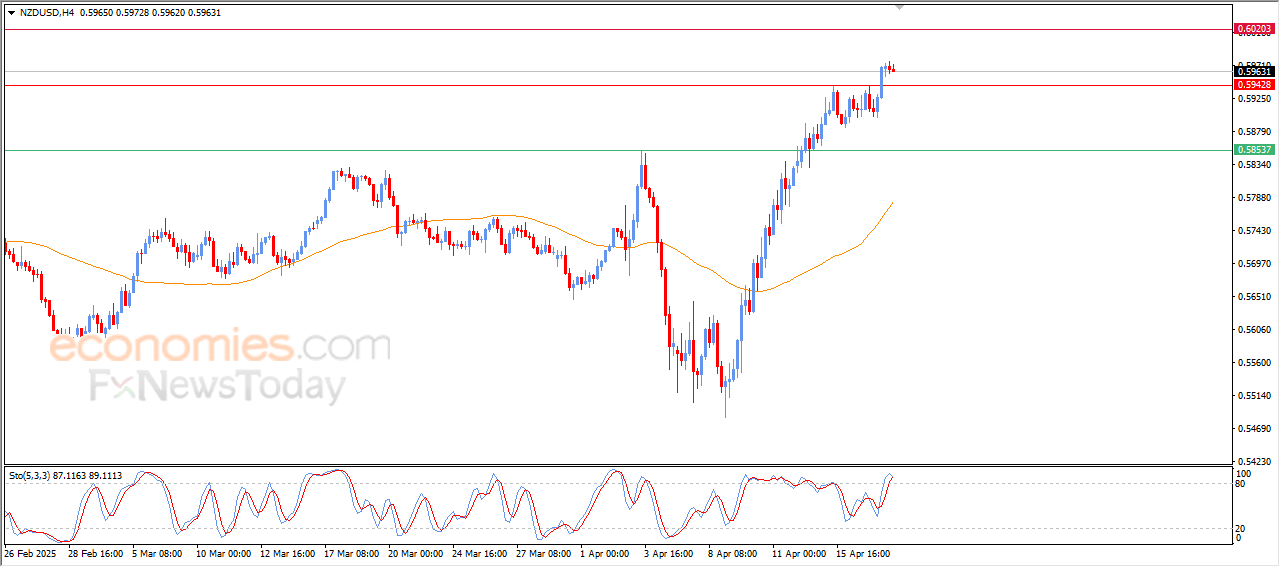Image resolution: width=1280 pixels, height=567 pixels.
Task: Click the 0.57430 price axis label
Action: (1254, 231)
